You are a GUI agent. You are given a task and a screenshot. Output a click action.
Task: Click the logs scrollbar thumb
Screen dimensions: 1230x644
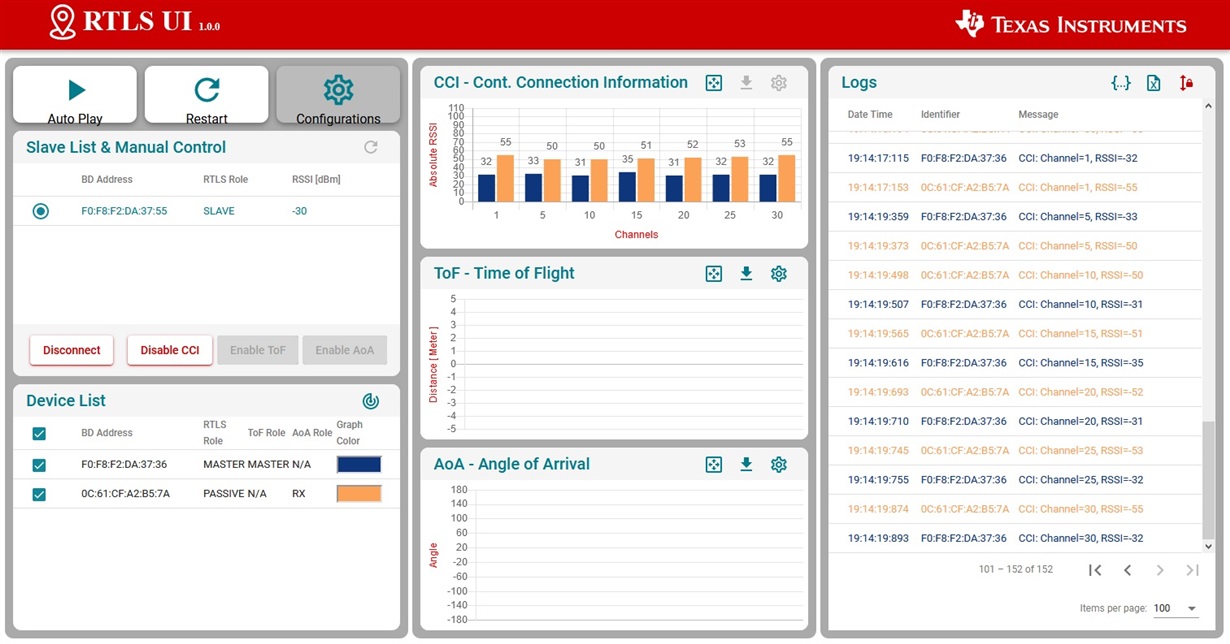[1208, 480]
